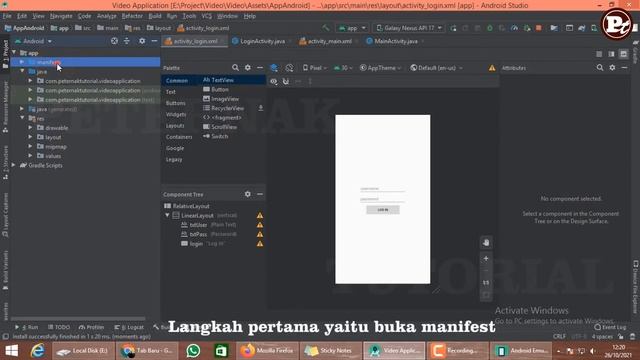The width and height of the screenshot is (640, 360).
Task: Click Scroll from Source target icon in Project panel
Action: [114, 41]
